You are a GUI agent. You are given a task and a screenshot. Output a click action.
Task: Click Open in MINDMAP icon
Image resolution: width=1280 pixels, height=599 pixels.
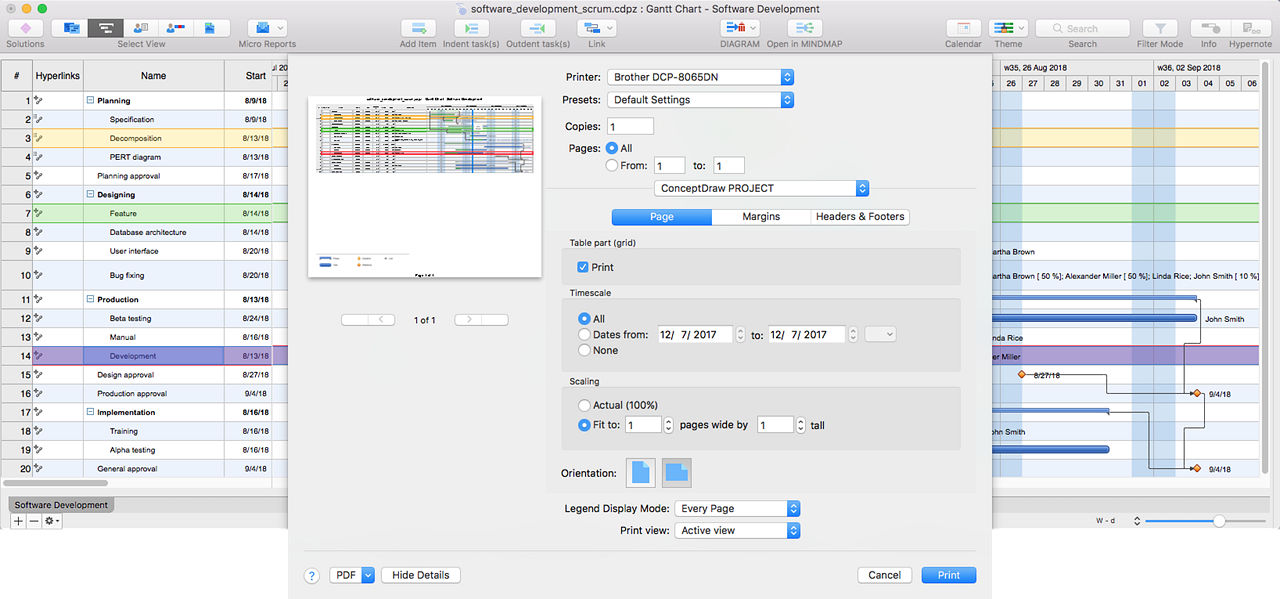(804, 28)
